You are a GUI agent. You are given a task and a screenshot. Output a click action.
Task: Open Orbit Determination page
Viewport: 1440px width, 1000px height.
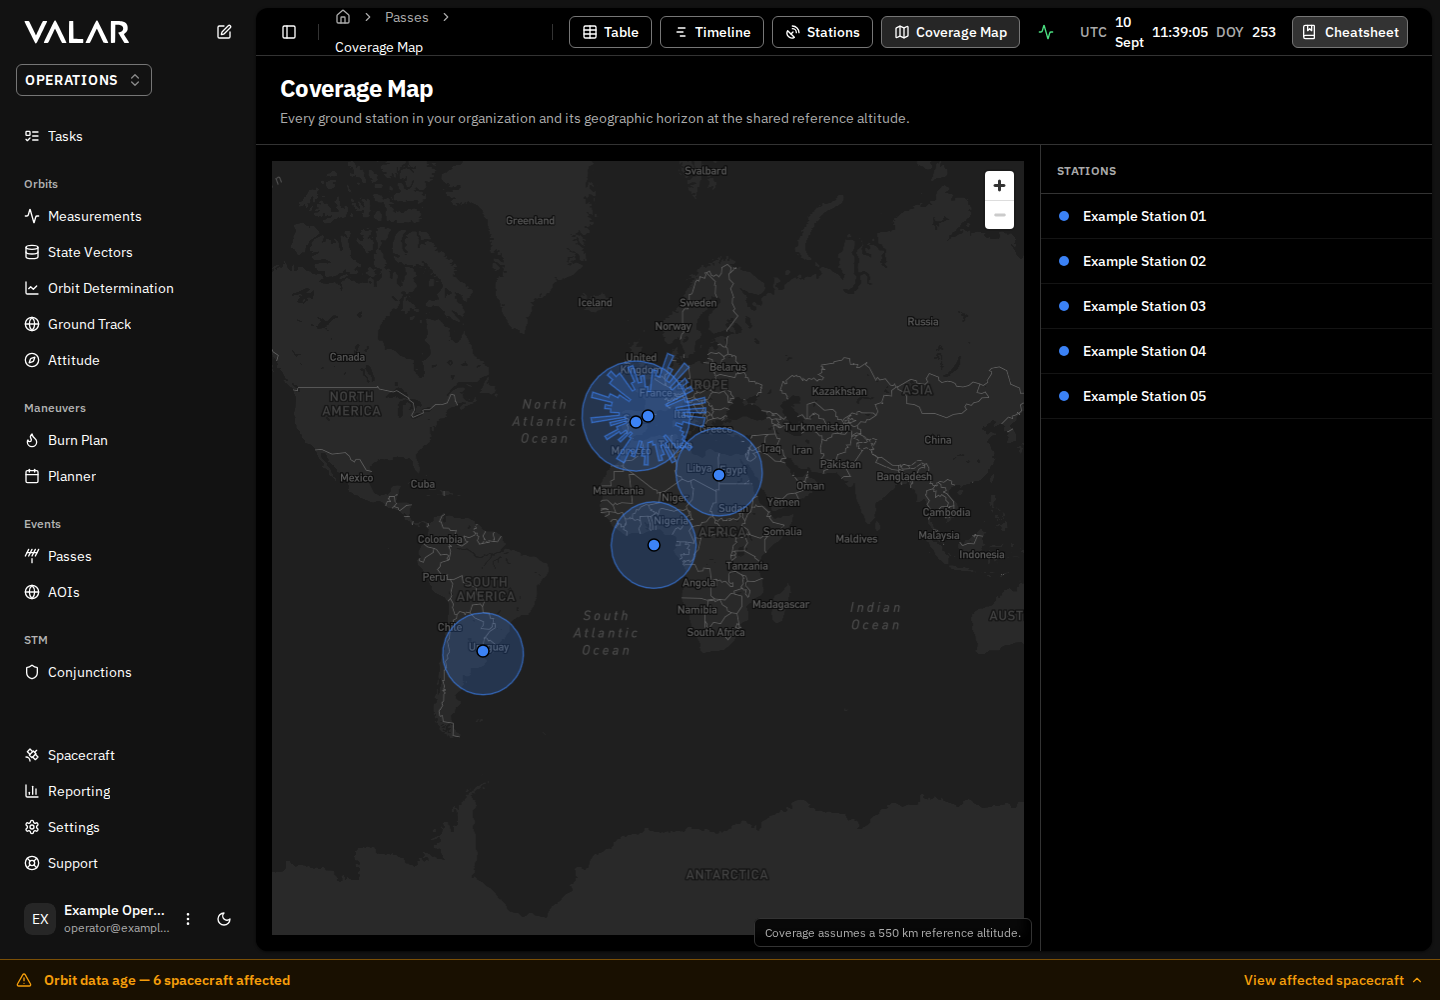128,288
